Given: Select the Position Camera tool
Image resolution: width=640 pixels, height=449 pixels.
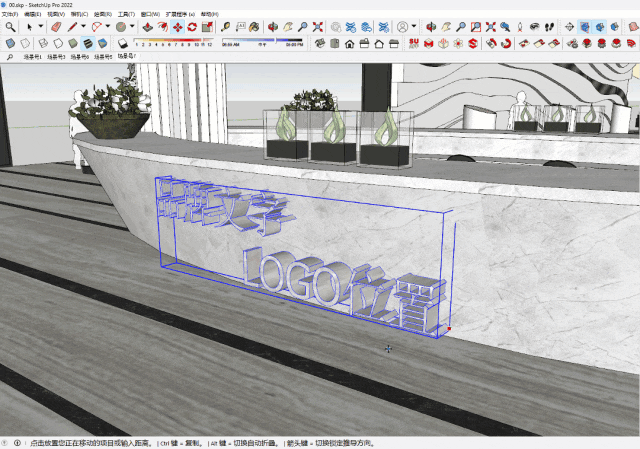Looking at the screenshot, I should point(520,27).
